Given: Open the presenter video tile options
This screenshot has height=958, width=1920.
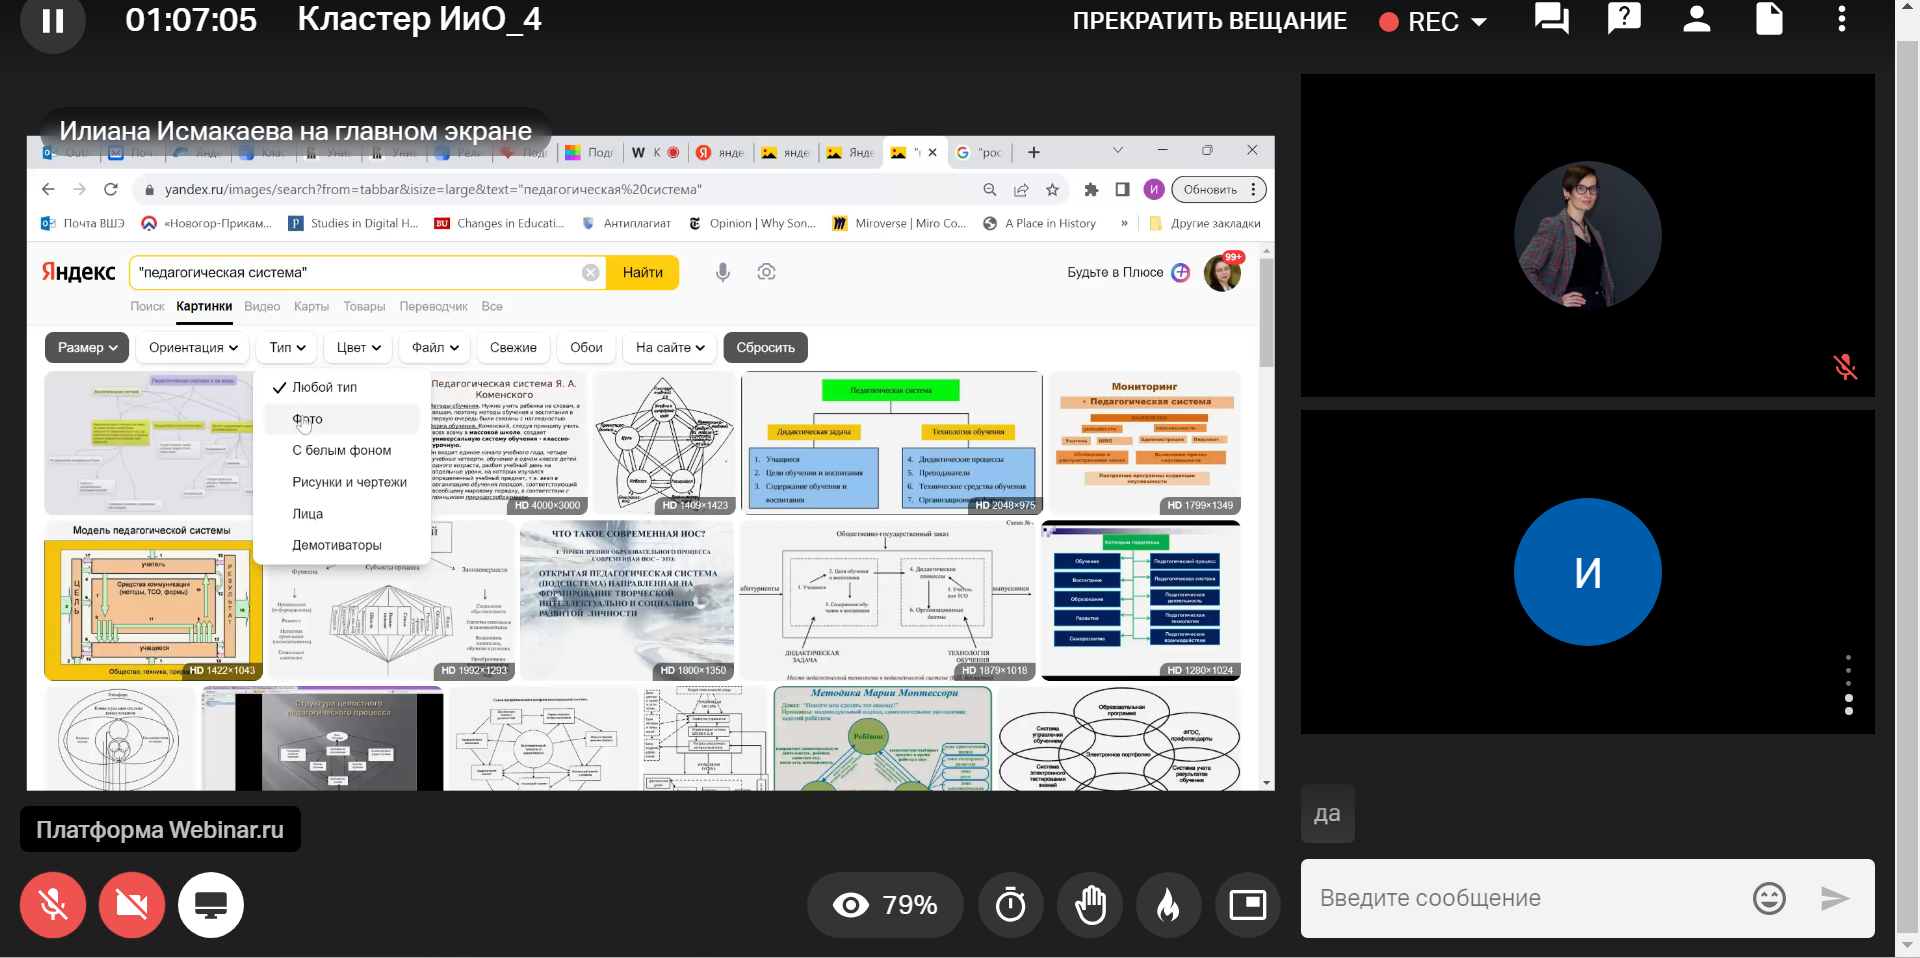Looking at the screenshot, I should point(1848,685).
